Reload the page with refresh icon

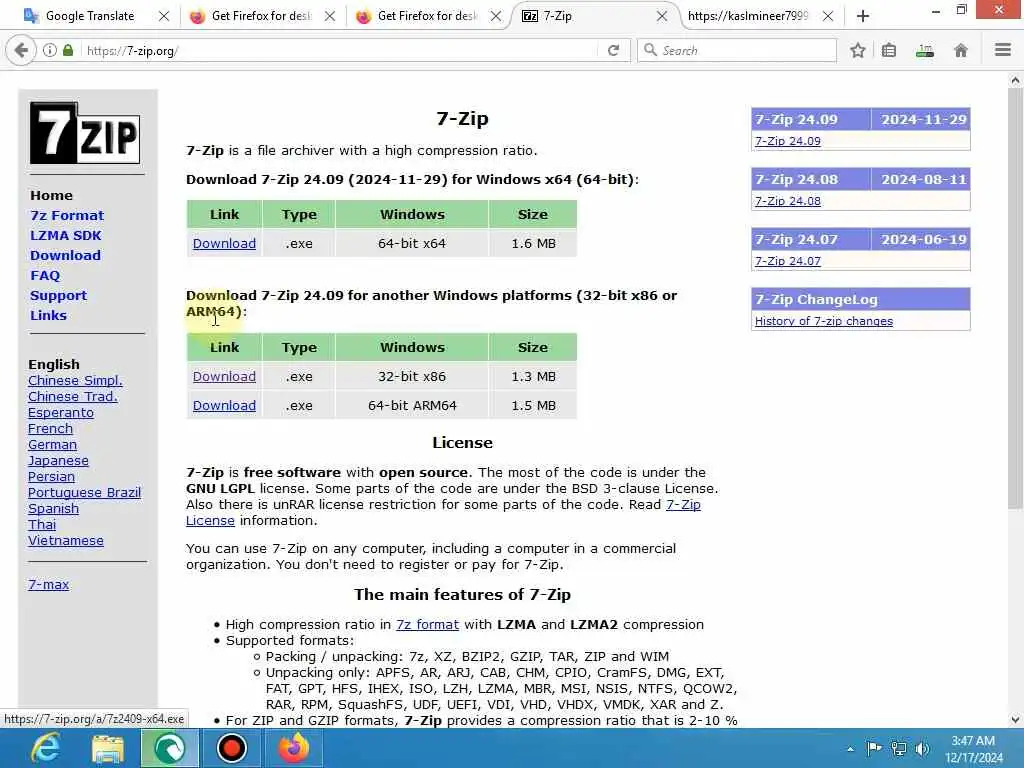613,50
